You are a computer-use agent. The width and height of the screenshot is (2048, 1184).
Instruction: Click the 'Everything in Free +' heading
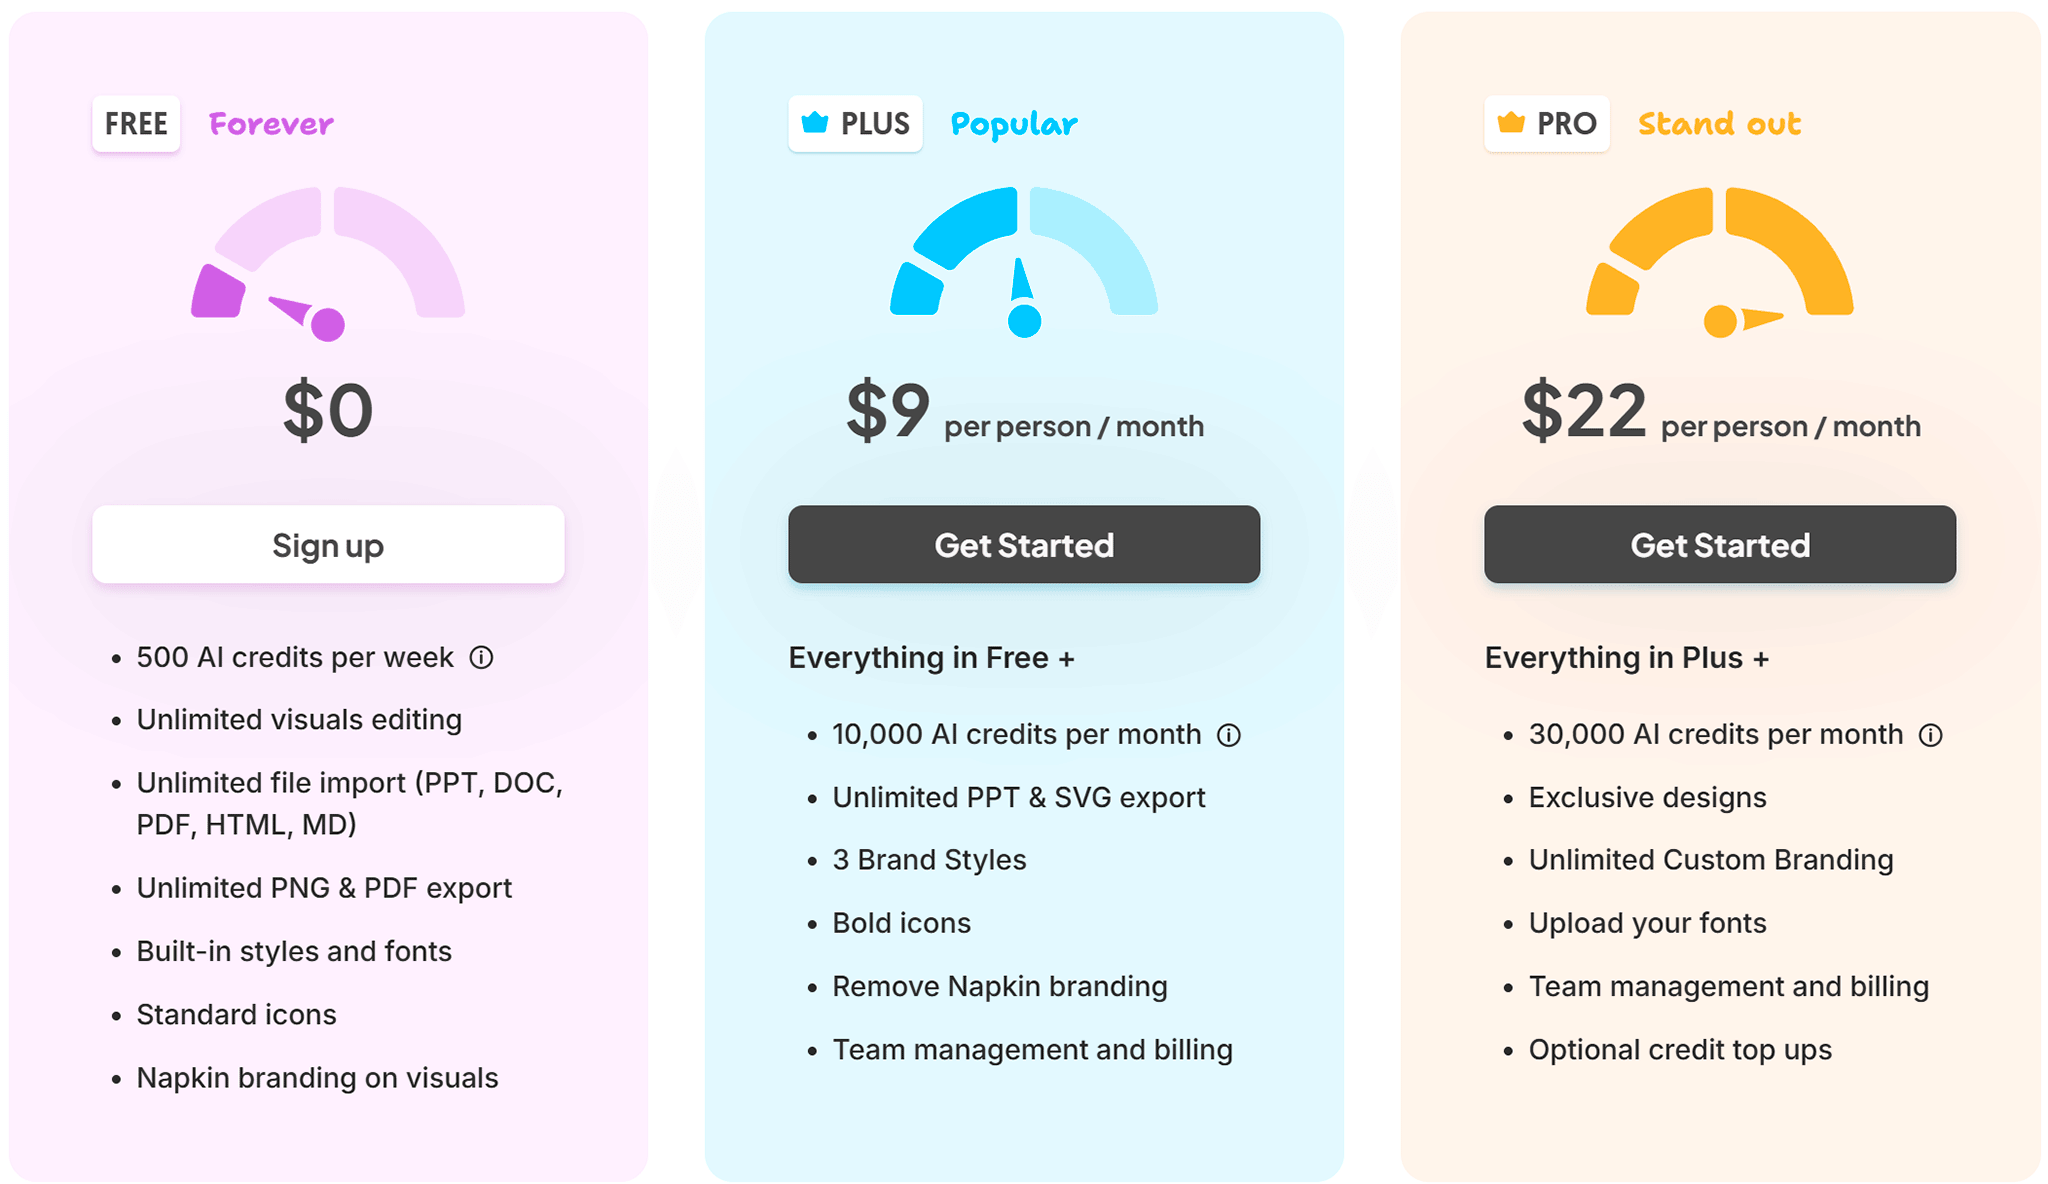pos(931,658)
